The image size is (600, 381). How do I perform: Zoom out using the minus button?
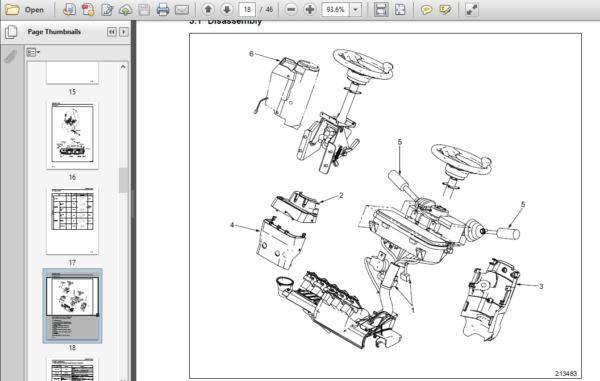click(291, 10)
